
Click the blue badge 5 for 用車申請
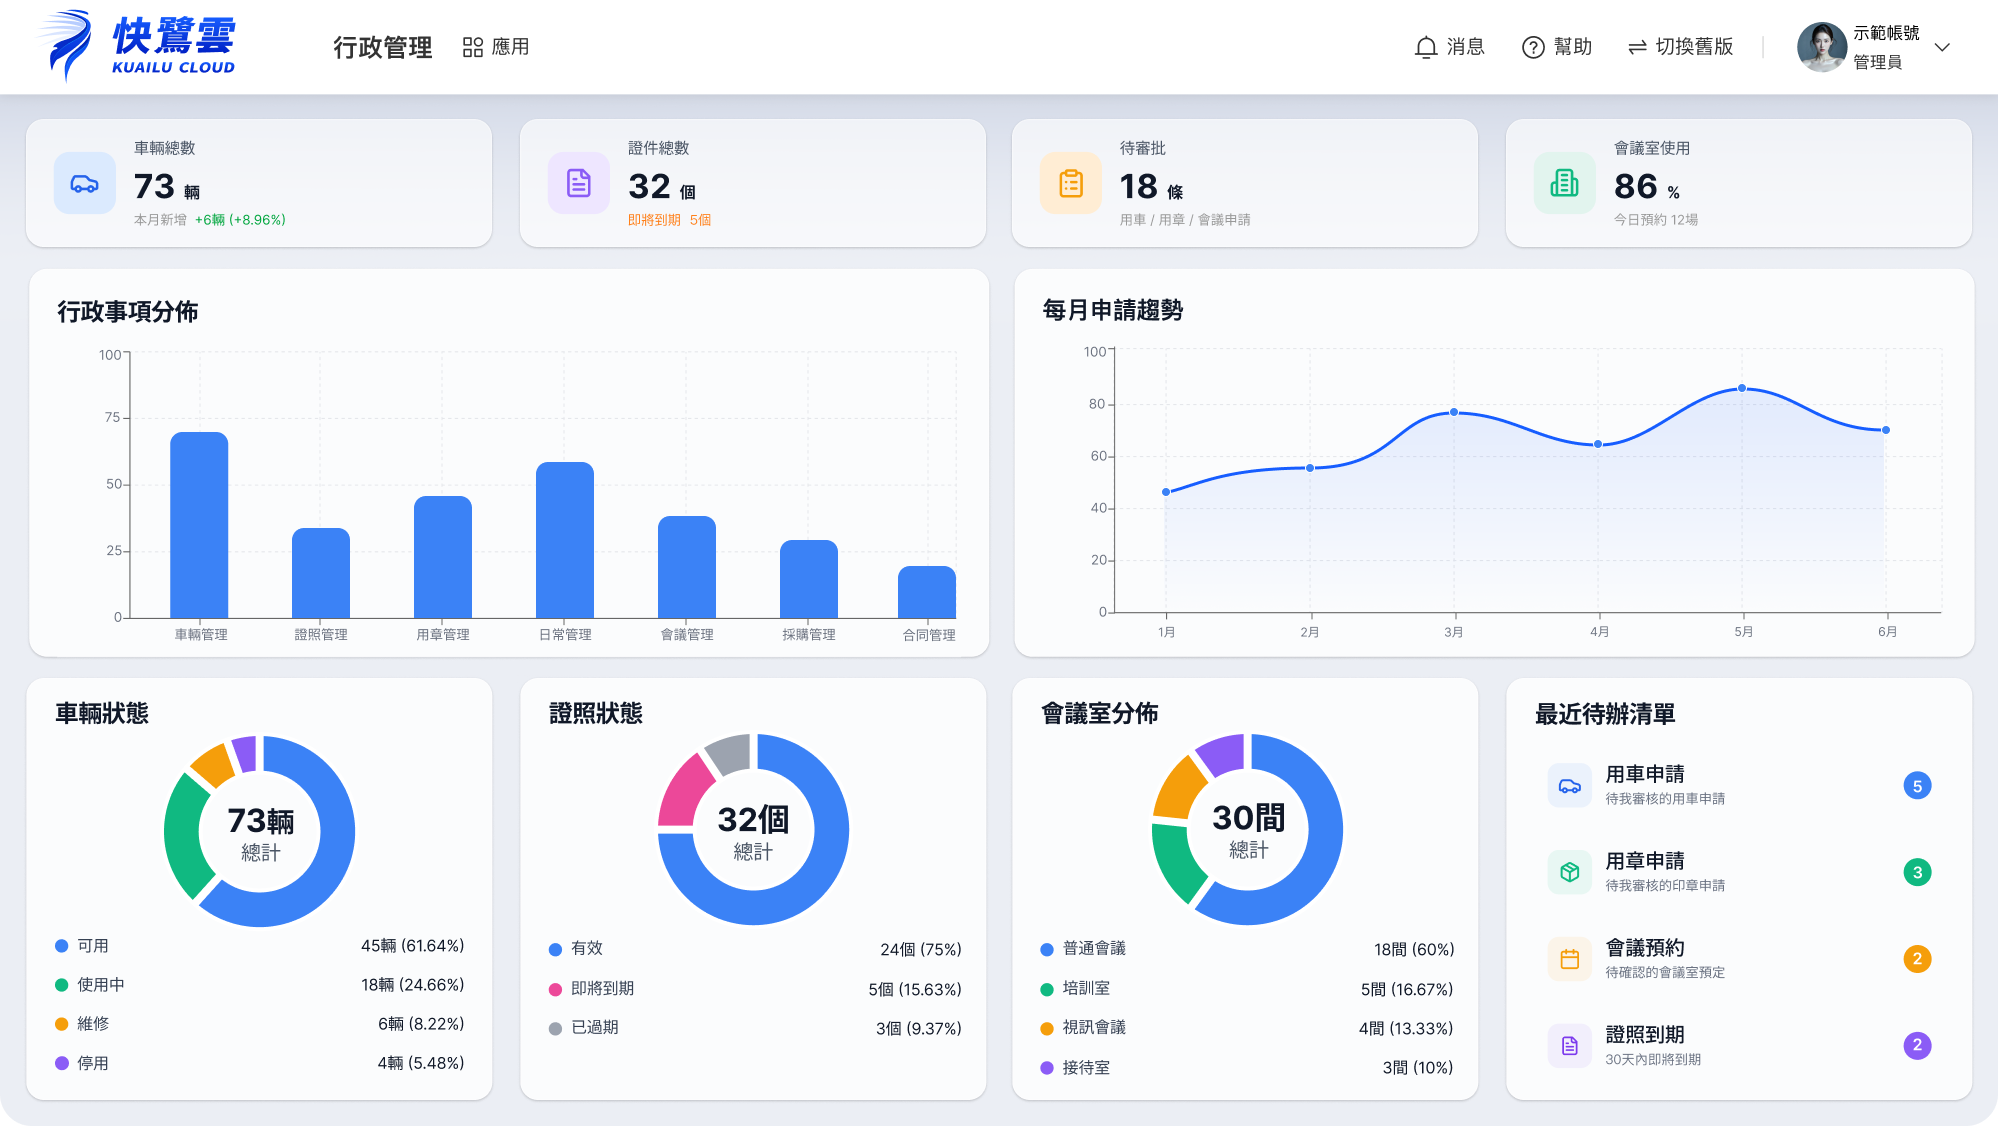pos(1917,786)
